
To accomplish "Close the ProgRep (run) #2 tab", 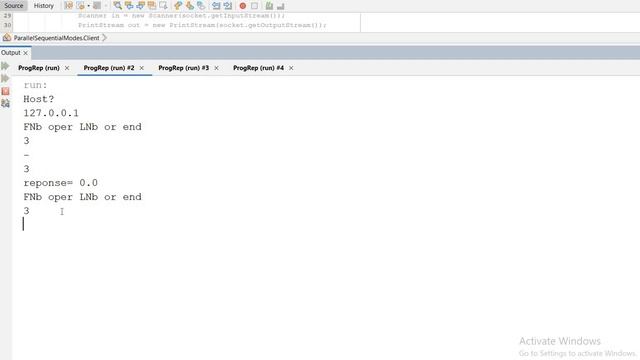I will pos(142,68).
